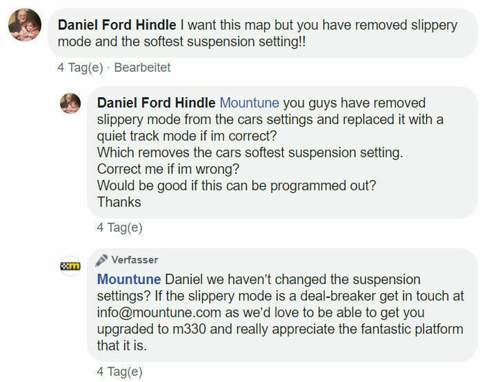500x382 pixels.
Task: Click the Bearbeitet edit history label
Action: tap(142, 68)
